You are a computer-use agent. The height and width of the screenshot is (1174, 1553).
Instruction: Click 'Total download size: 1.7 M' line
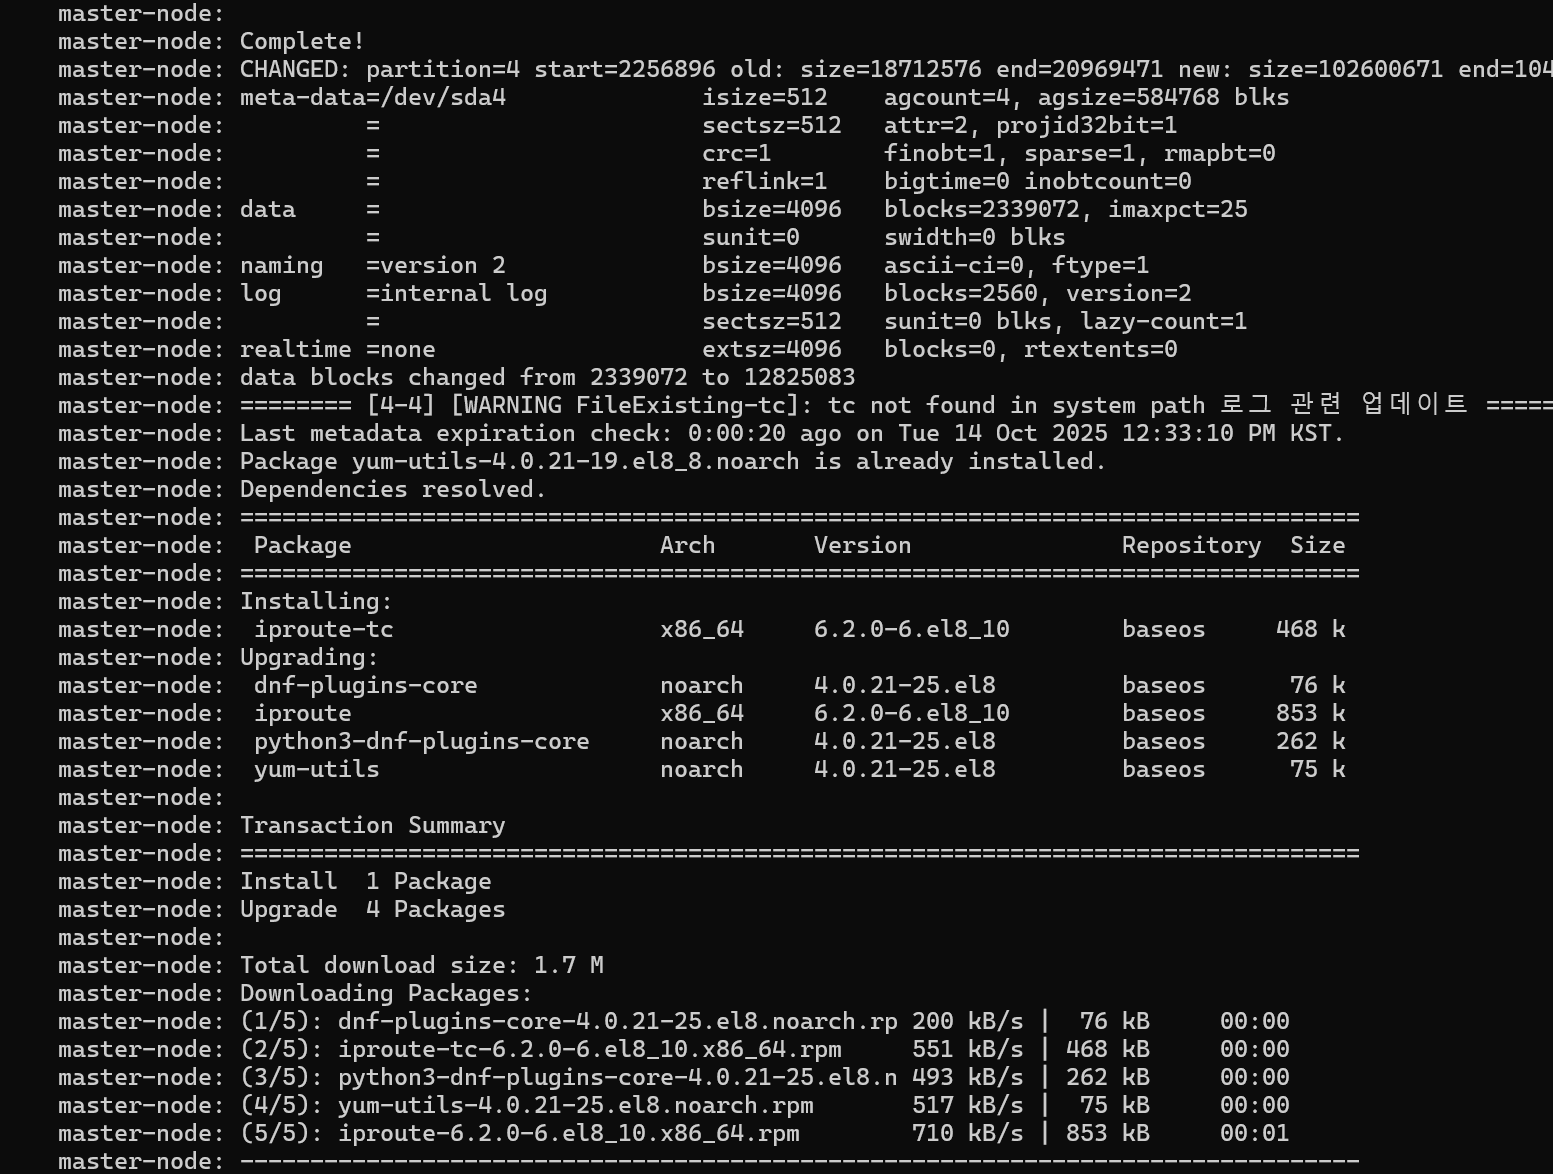[x=421, y=965]
